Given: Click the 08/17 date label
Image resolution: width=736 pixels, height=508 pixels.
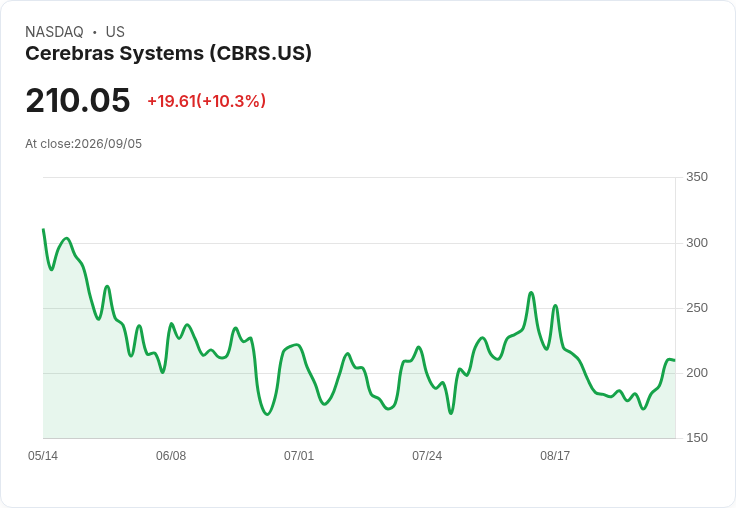Looking at the screenshot, I should point(555,456).
